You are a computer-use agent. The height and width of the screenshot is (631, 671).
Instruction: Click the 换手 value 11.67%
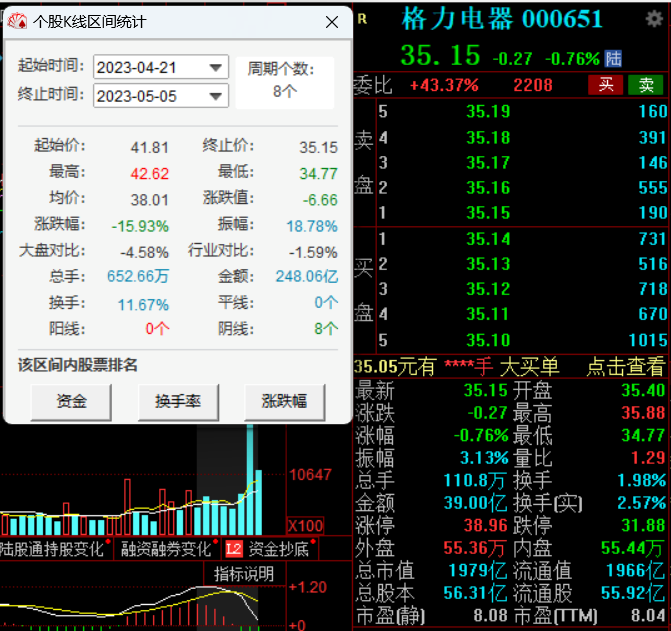[143, 305]
